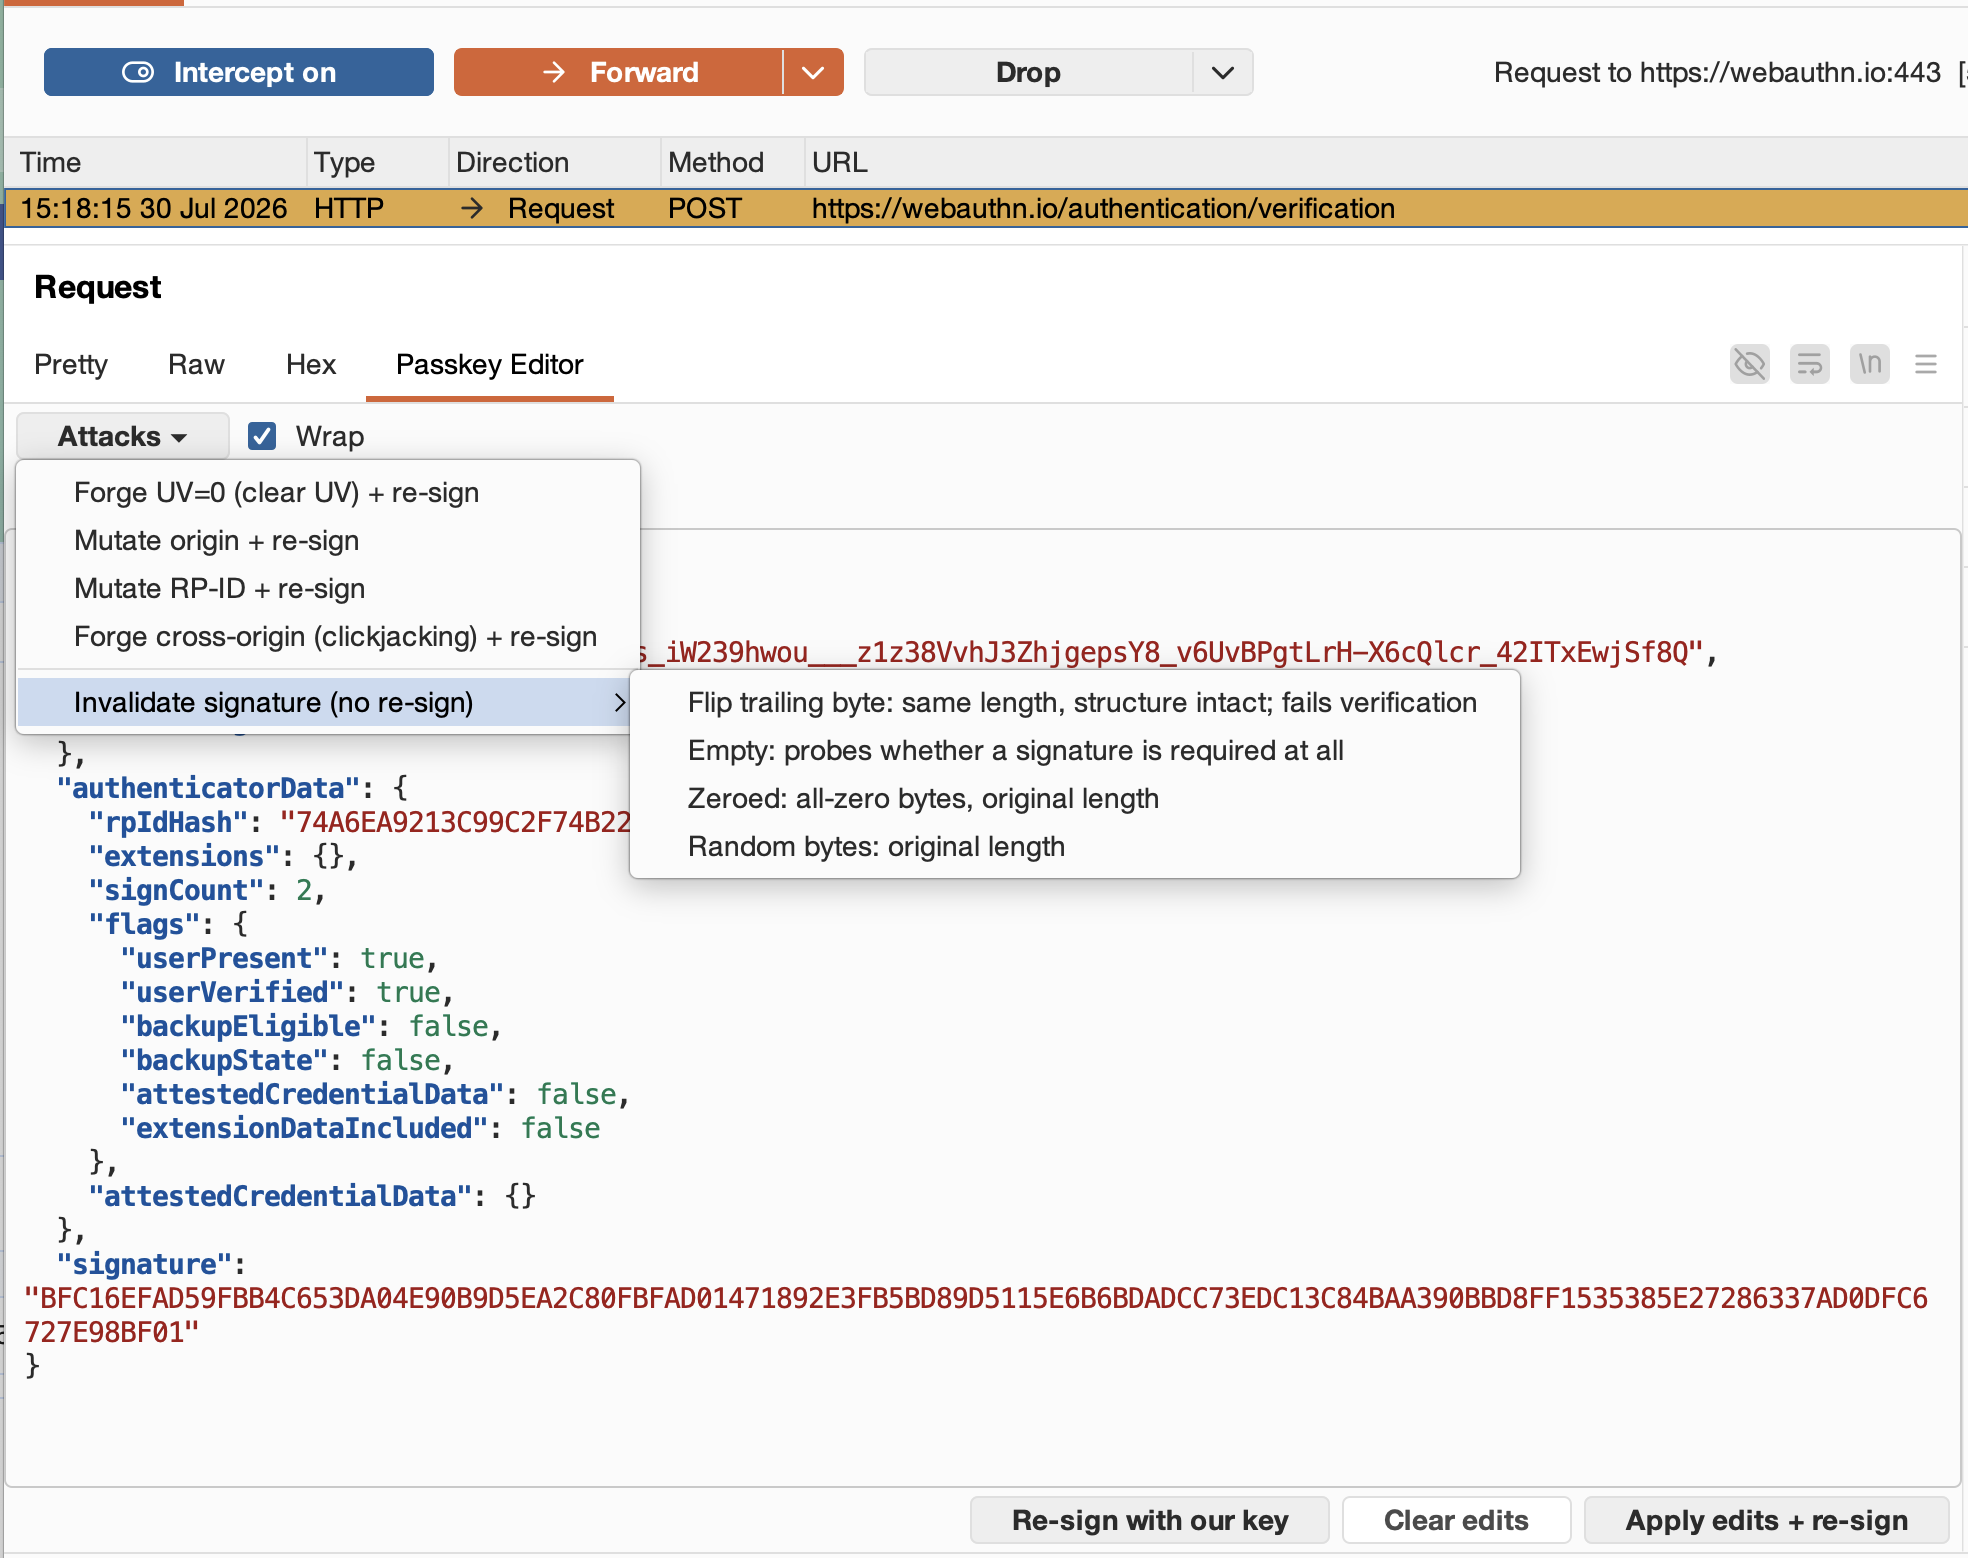1968x1558 pixels.
Task: Click Apply edits + re-sign button
Action: 1767,1520
